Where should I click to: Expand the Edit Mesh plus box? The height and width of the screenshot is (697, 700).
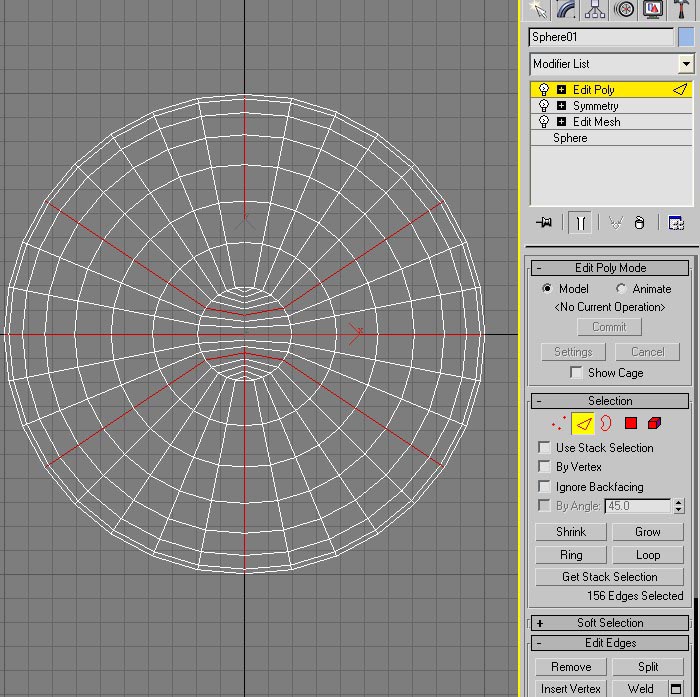coord(561,122)
